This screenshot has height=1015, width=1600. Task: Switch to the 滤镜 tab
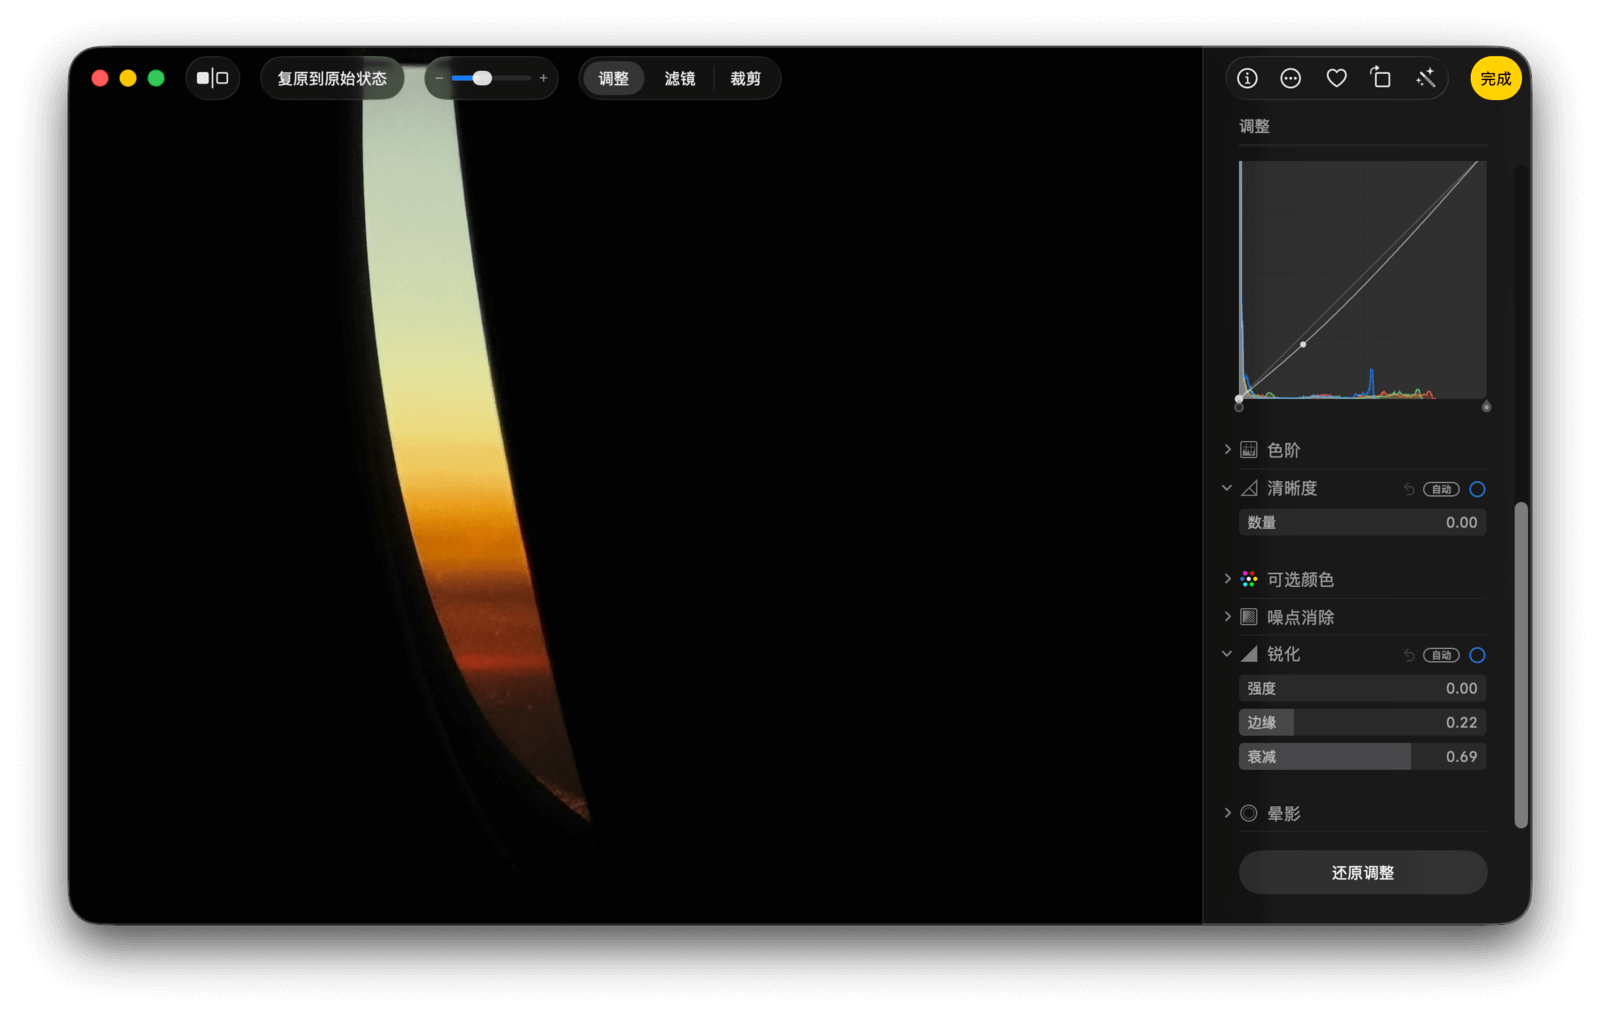coord(679,78)
